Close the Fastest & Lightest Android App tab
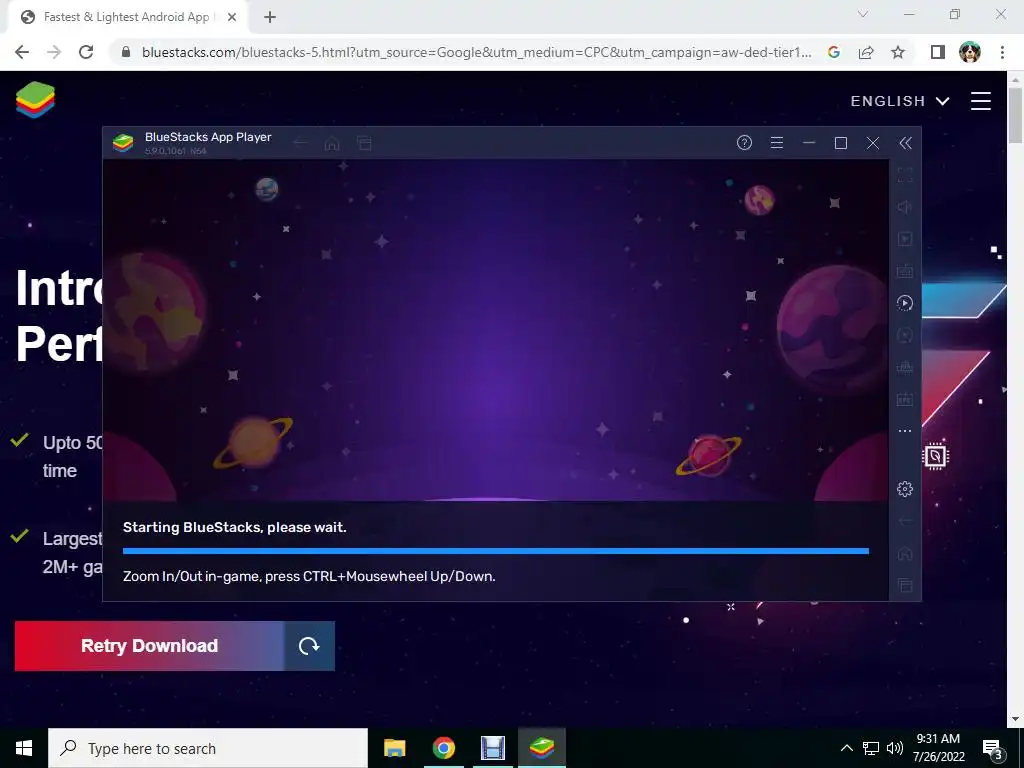This screenshot has height=768, width=1024. 232,18
